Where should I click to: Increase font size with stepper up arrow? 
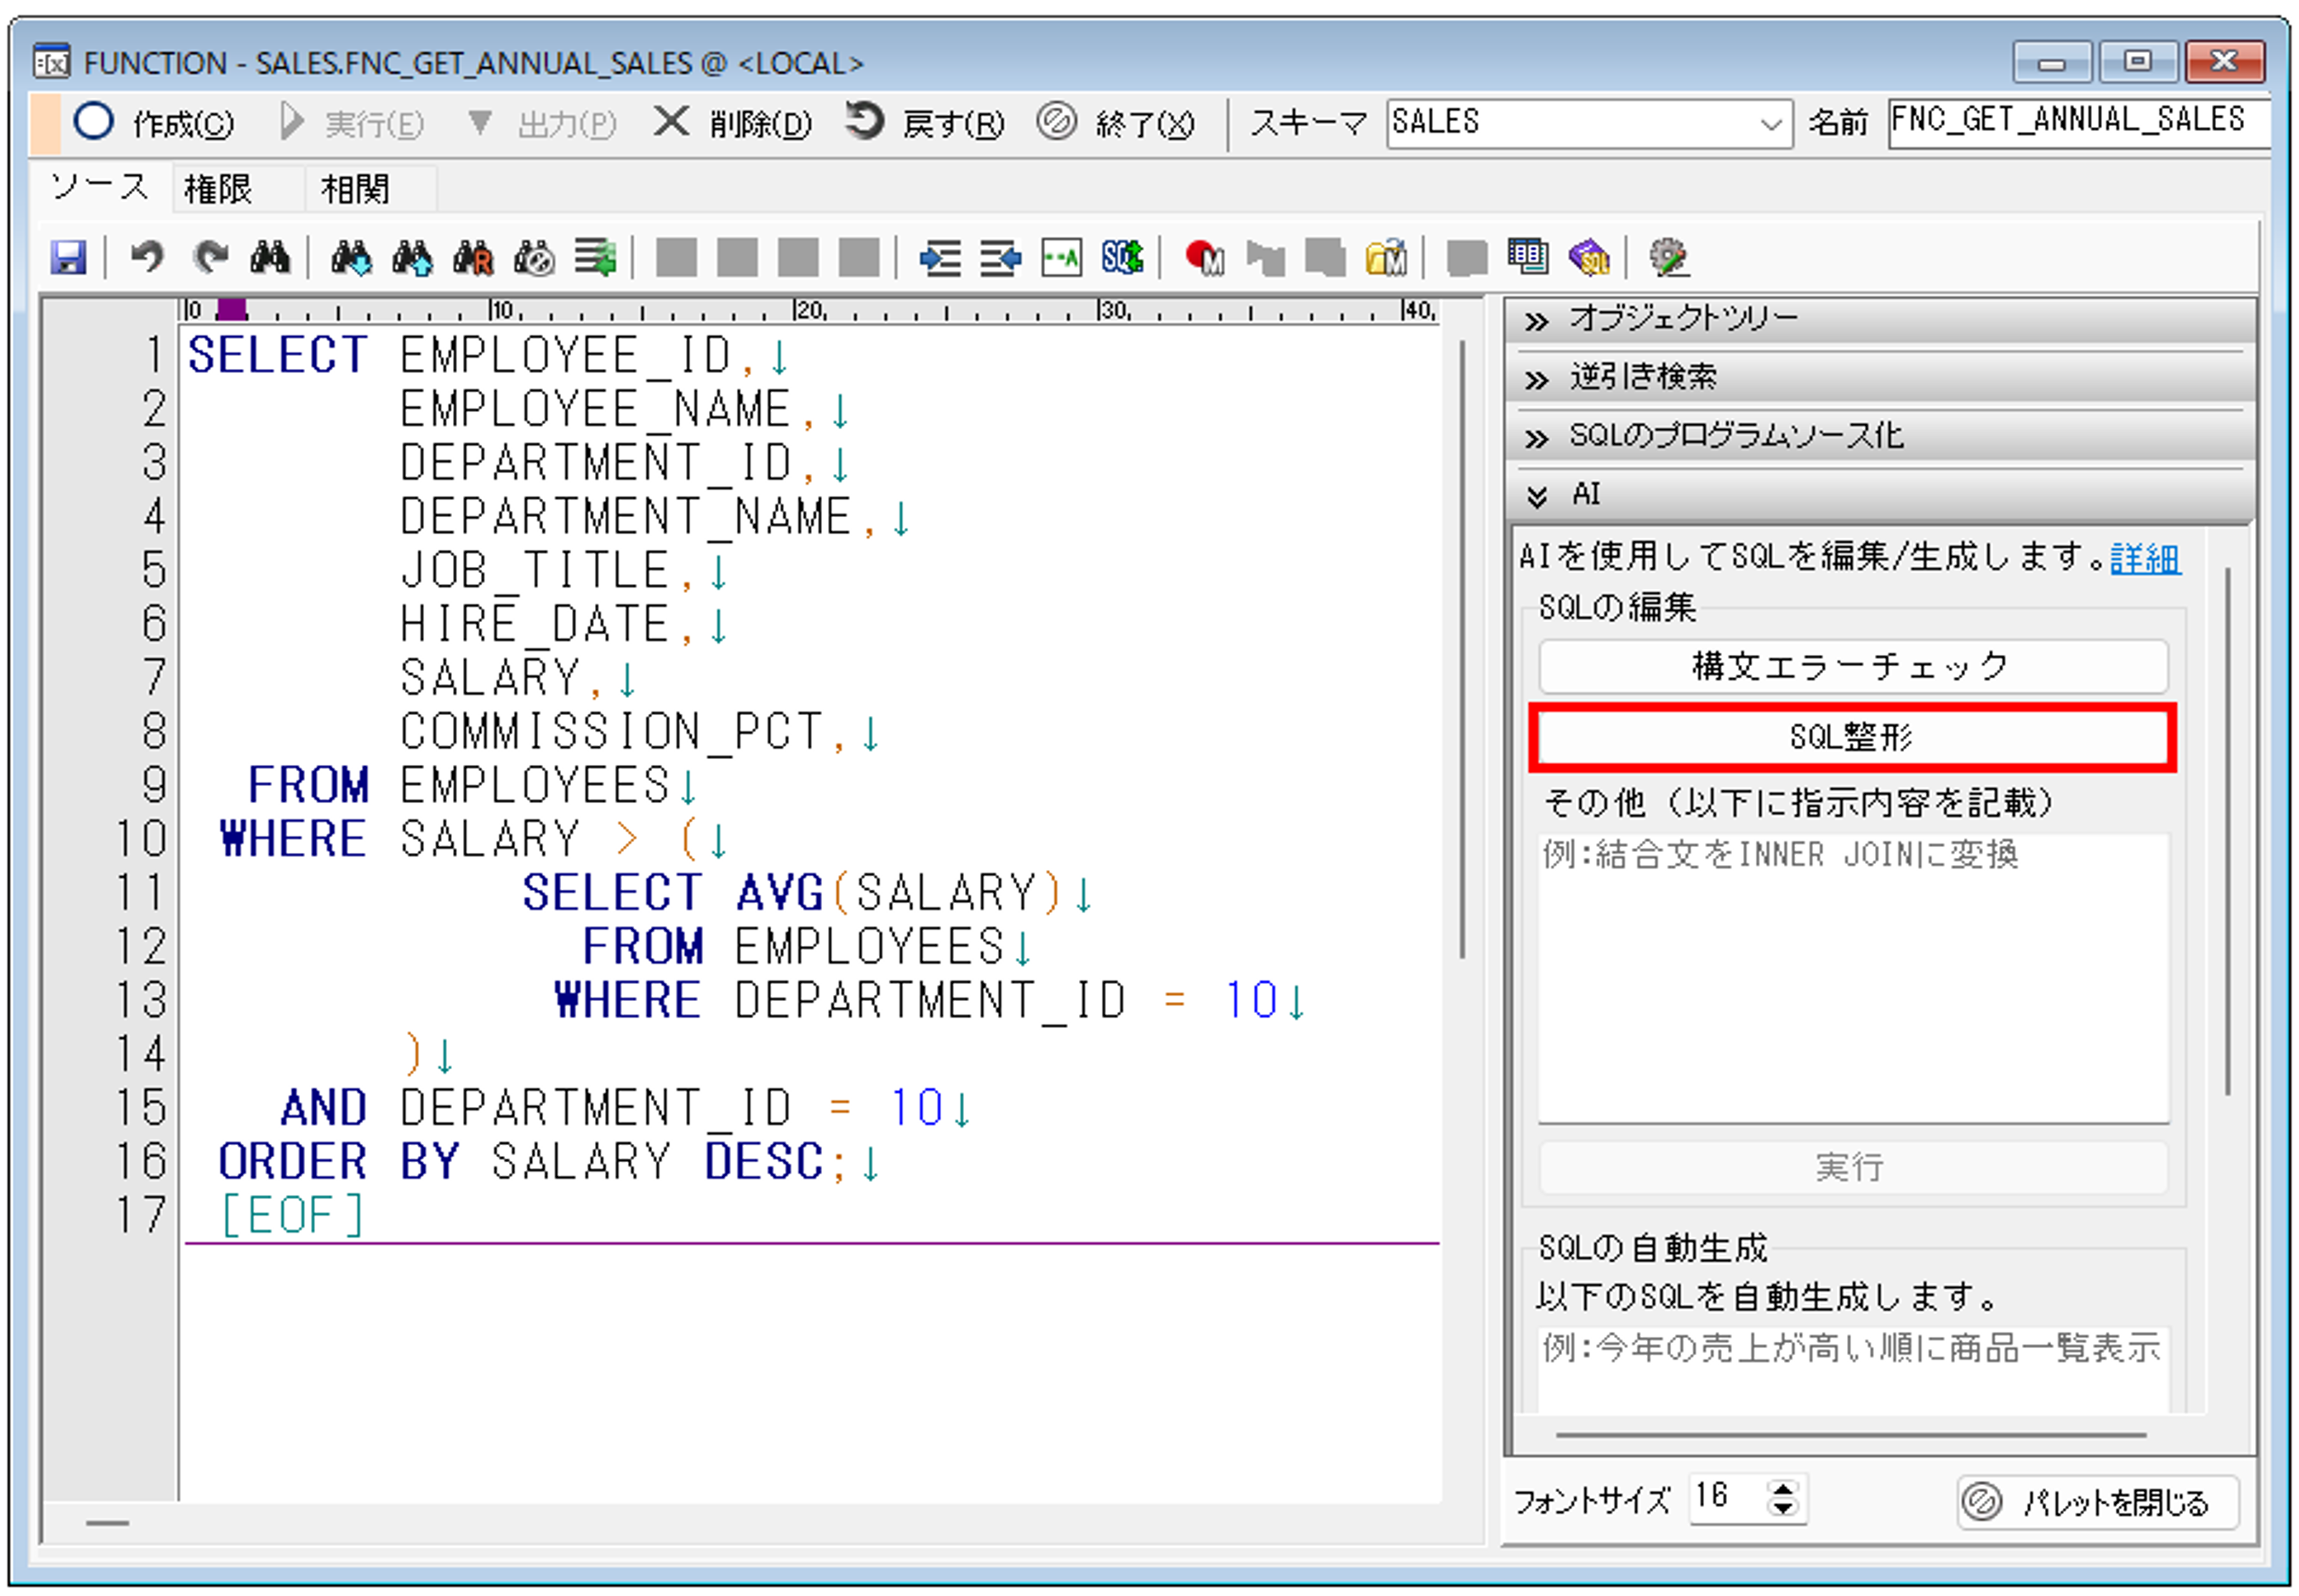tap(1783, 1489)
